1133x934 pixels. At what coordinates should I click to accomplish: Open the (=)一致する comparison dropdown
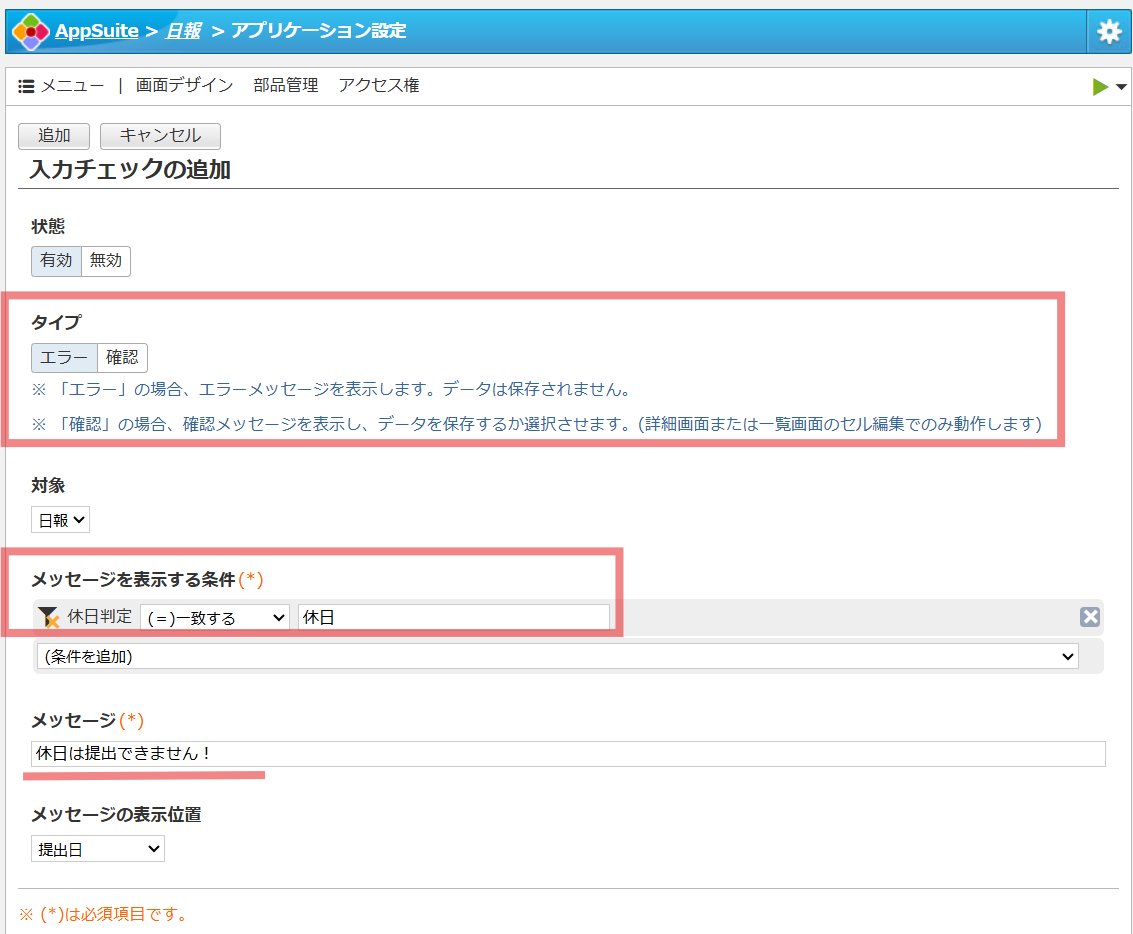coord(215,616)
